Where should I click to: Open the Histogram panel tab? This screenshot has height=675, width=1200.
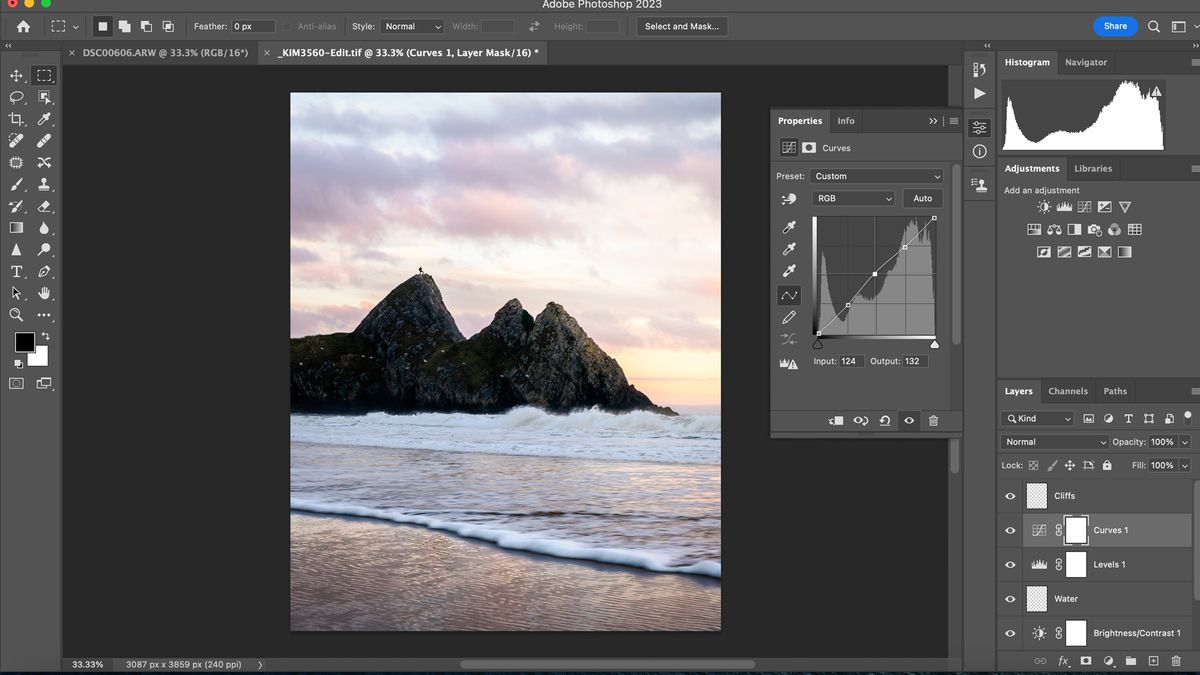(x=1027, y=62)
